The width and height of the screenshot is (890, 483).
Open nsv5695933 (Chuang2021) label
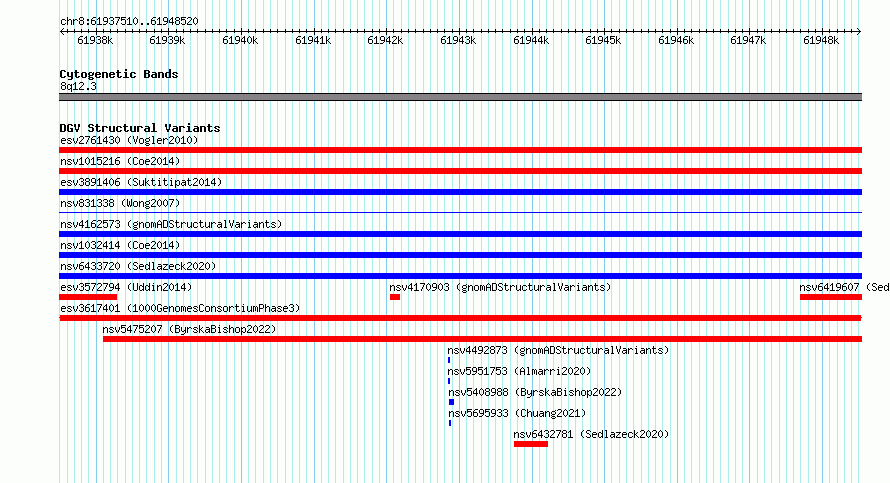click(x=517, y=413)
